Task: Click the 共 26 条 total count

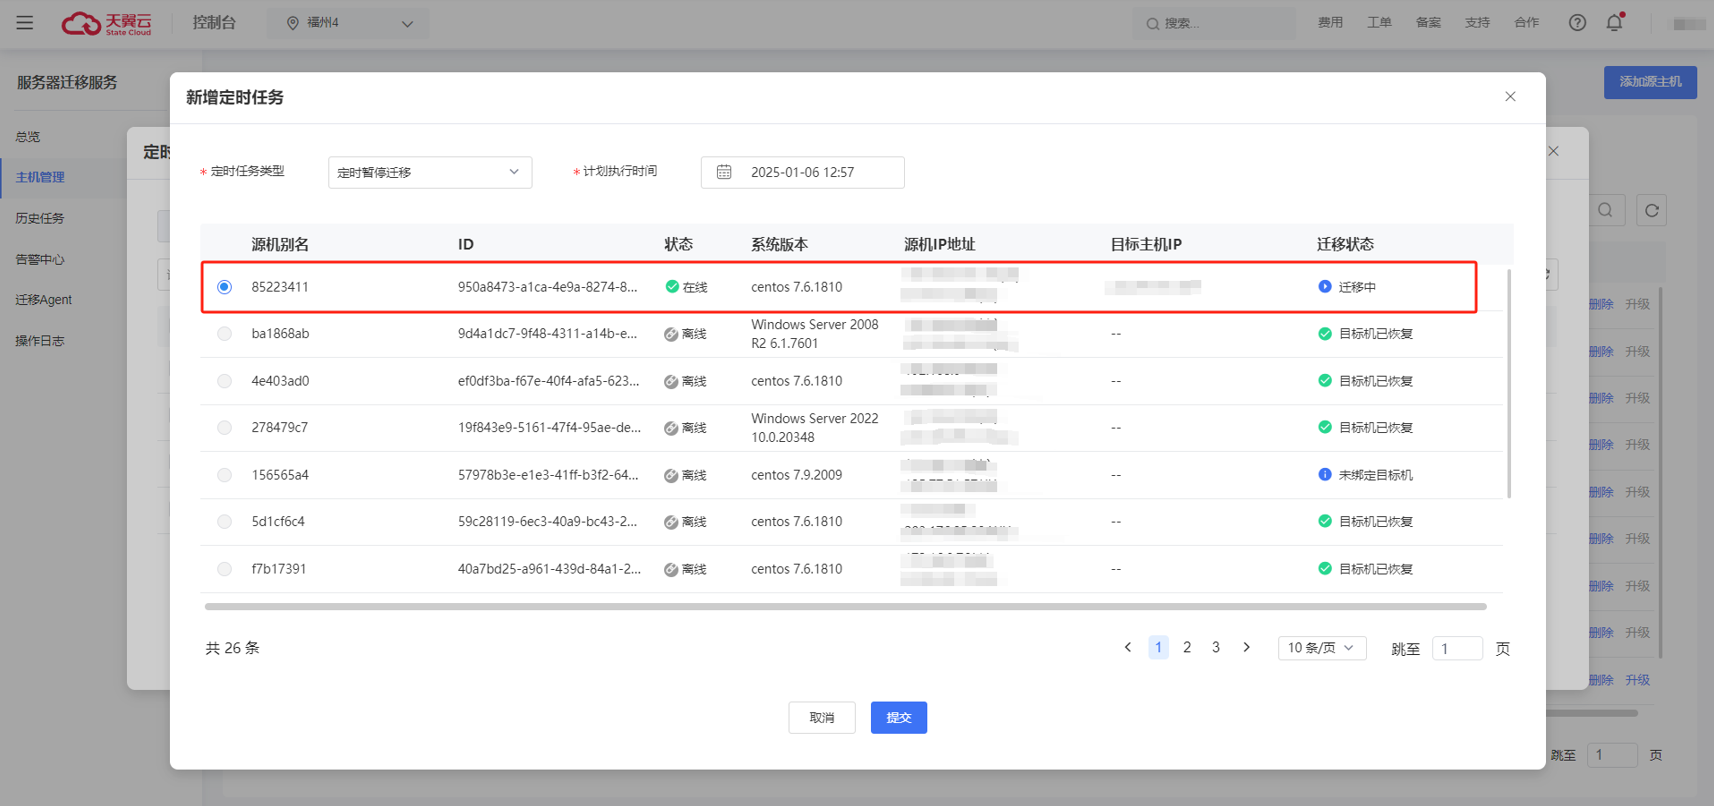Action: (232, 648)
